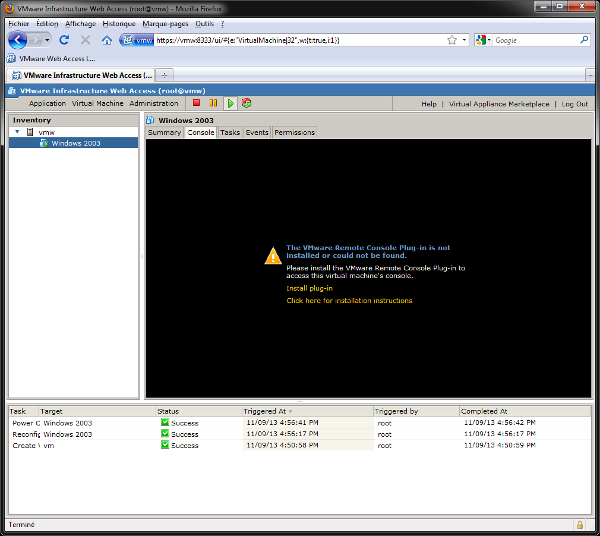Sort tasks by Target column header
The image size is (600, 536).
coord(97,411)
